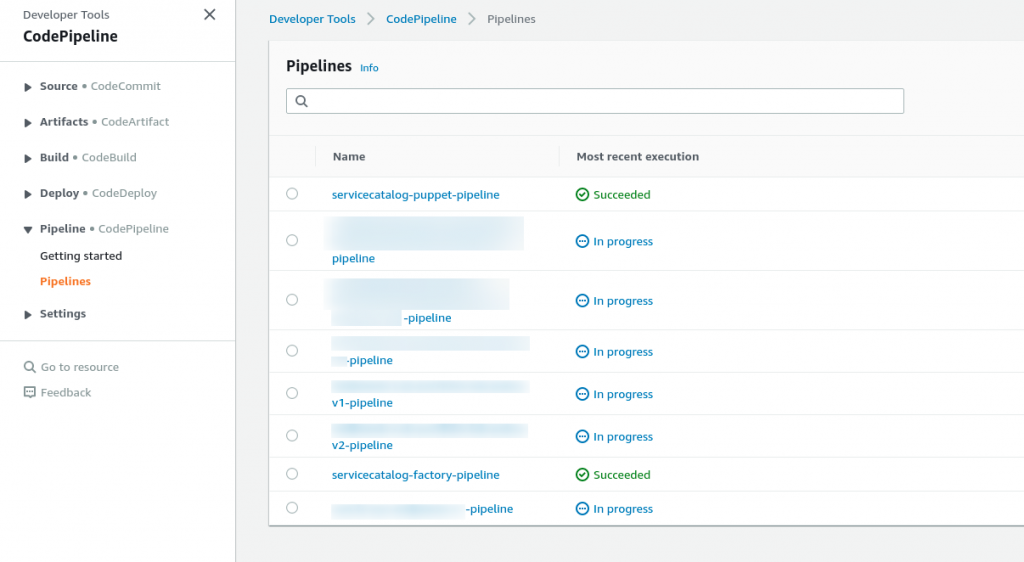Select the v1-pipeline radio button
Viewport: 1024px width, 562px height.
(292, 393)
